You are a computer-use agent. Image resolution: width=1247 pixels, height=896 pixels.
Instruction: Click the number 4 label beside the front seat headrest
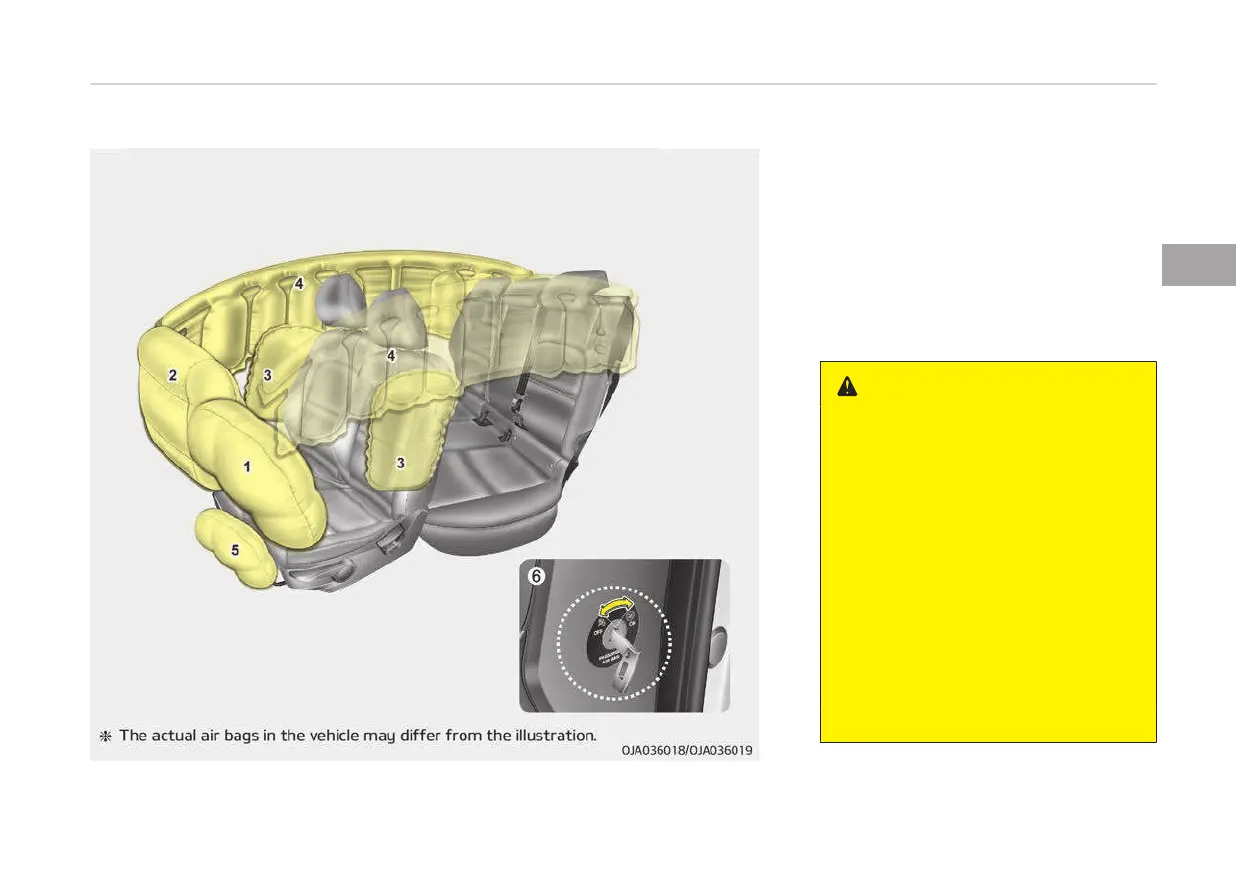pos(392,355)
